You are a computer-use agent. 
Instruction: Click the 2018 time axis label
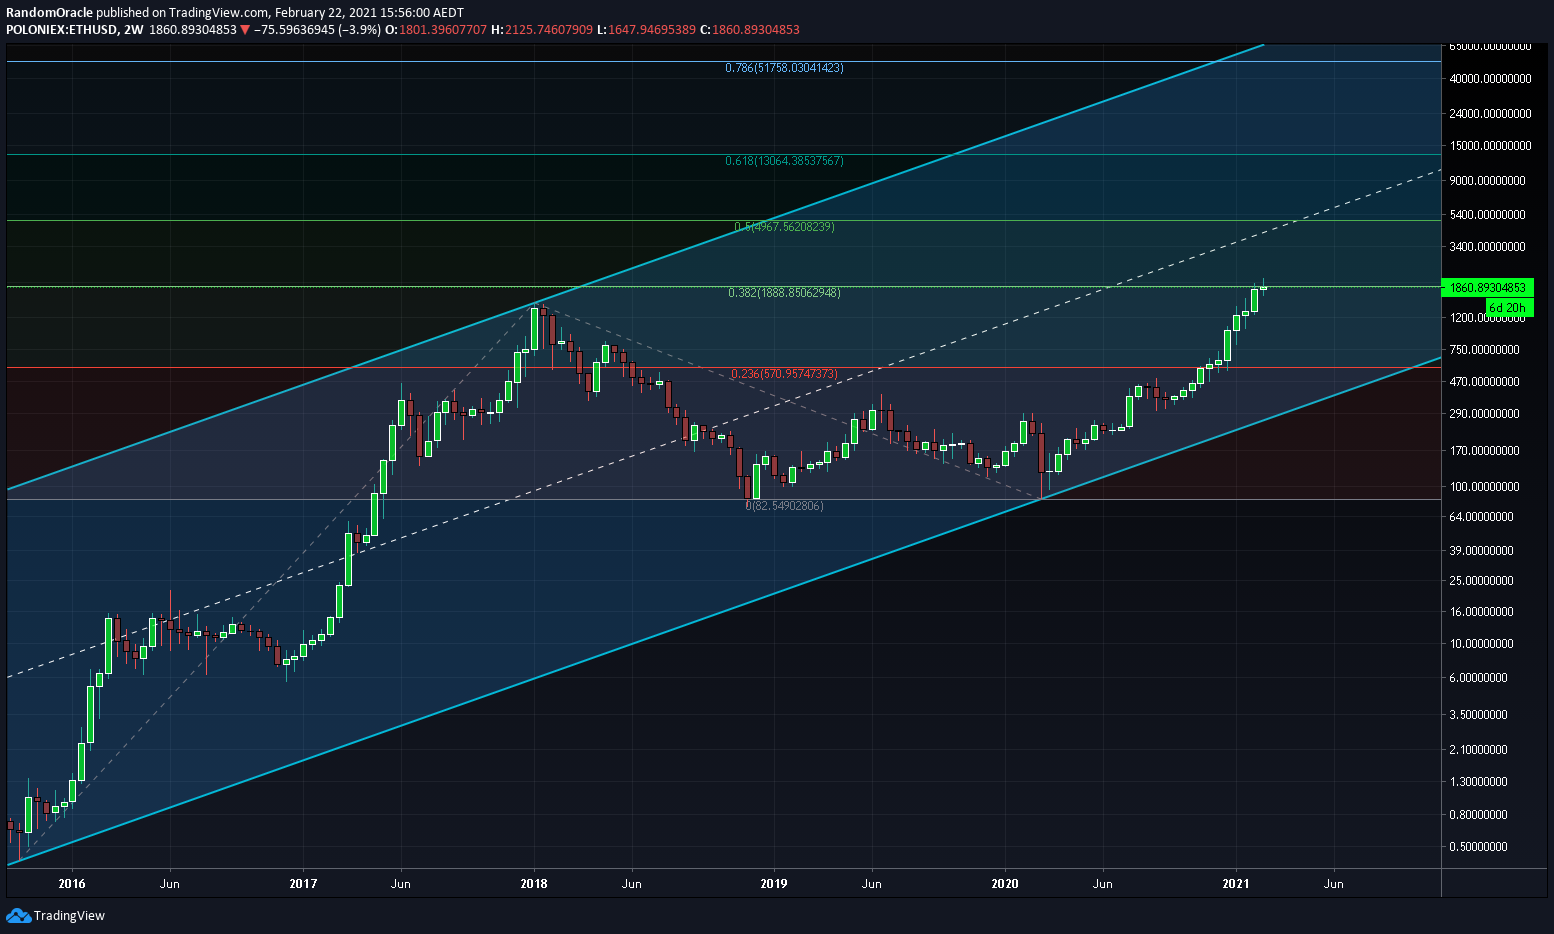click(x=534, y=884)
